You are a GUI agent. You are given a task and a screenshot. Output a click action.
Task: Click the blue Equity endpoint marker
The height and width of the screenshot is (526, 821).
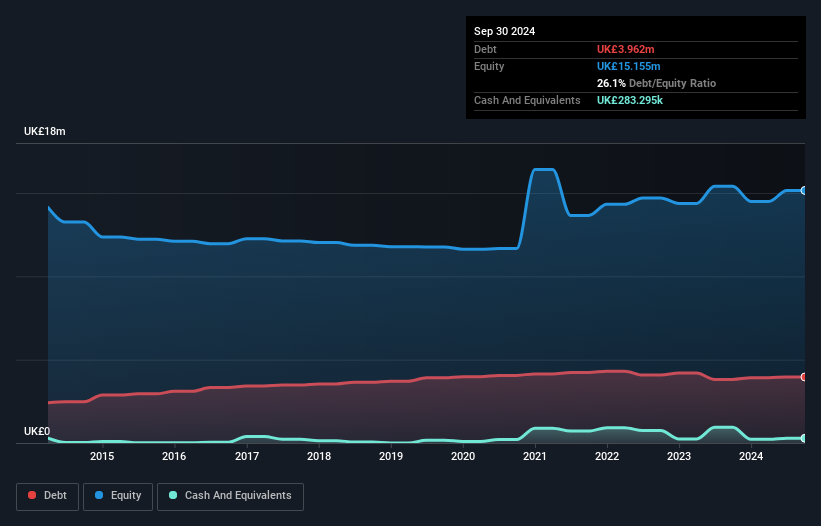coord(804,191)
